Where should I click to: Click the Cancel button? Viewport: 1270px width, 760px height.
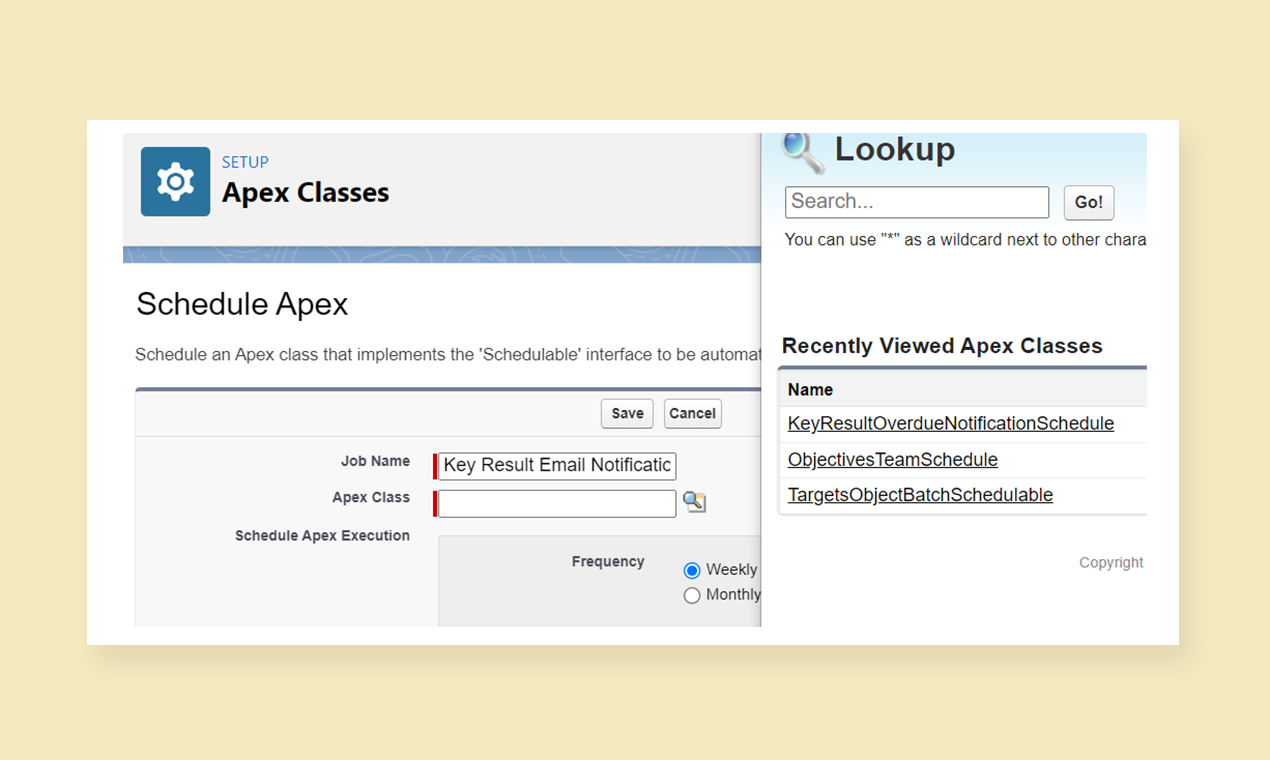692,413
